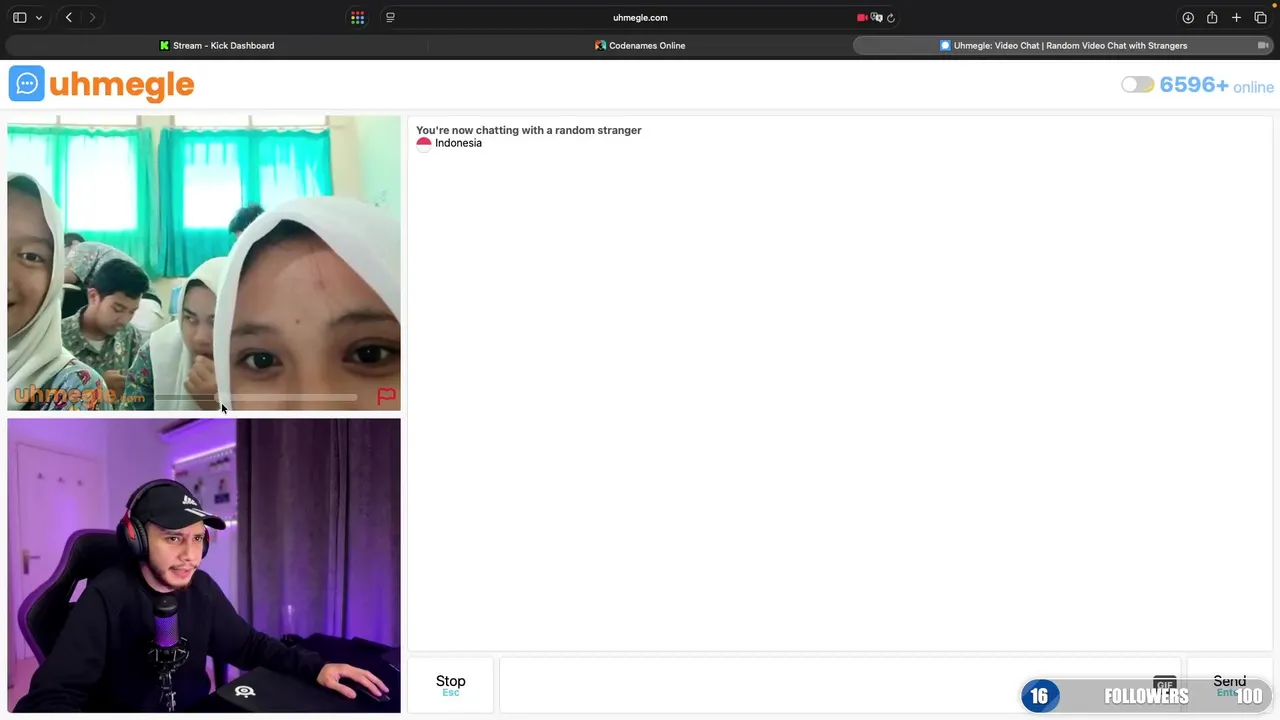The height and width of the screenshot is (720, 1280).
Task: Show Safari downloads
Action: click(1188, 17)
